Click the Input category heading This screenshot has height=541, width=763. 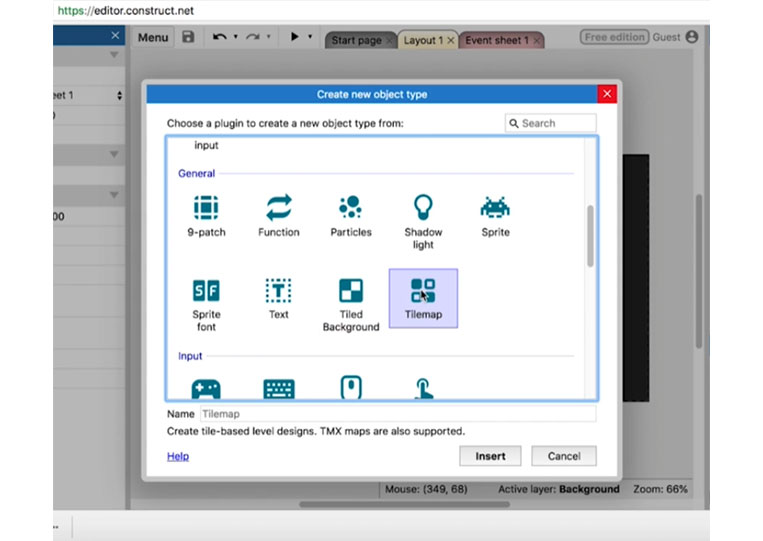coord(190,356)
